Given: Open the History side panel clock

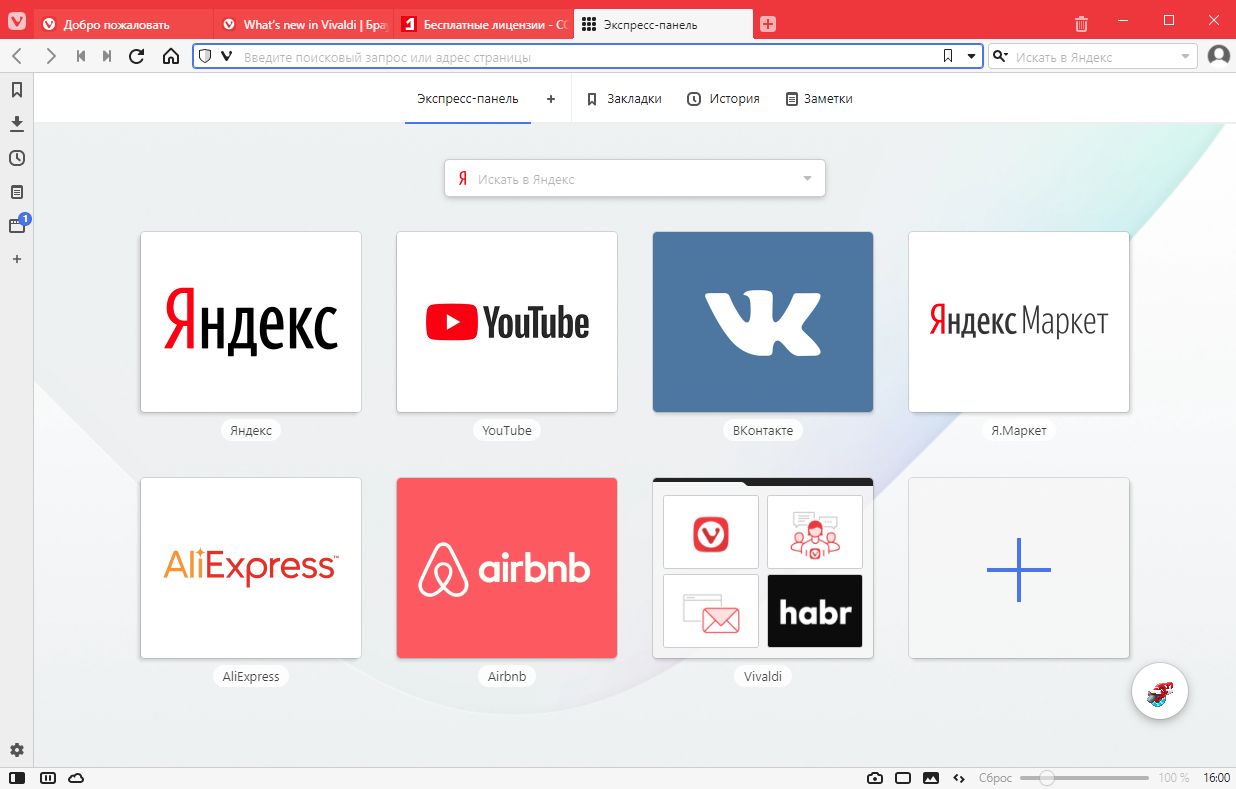Looking at the screenshot, I should coord(17,158).
